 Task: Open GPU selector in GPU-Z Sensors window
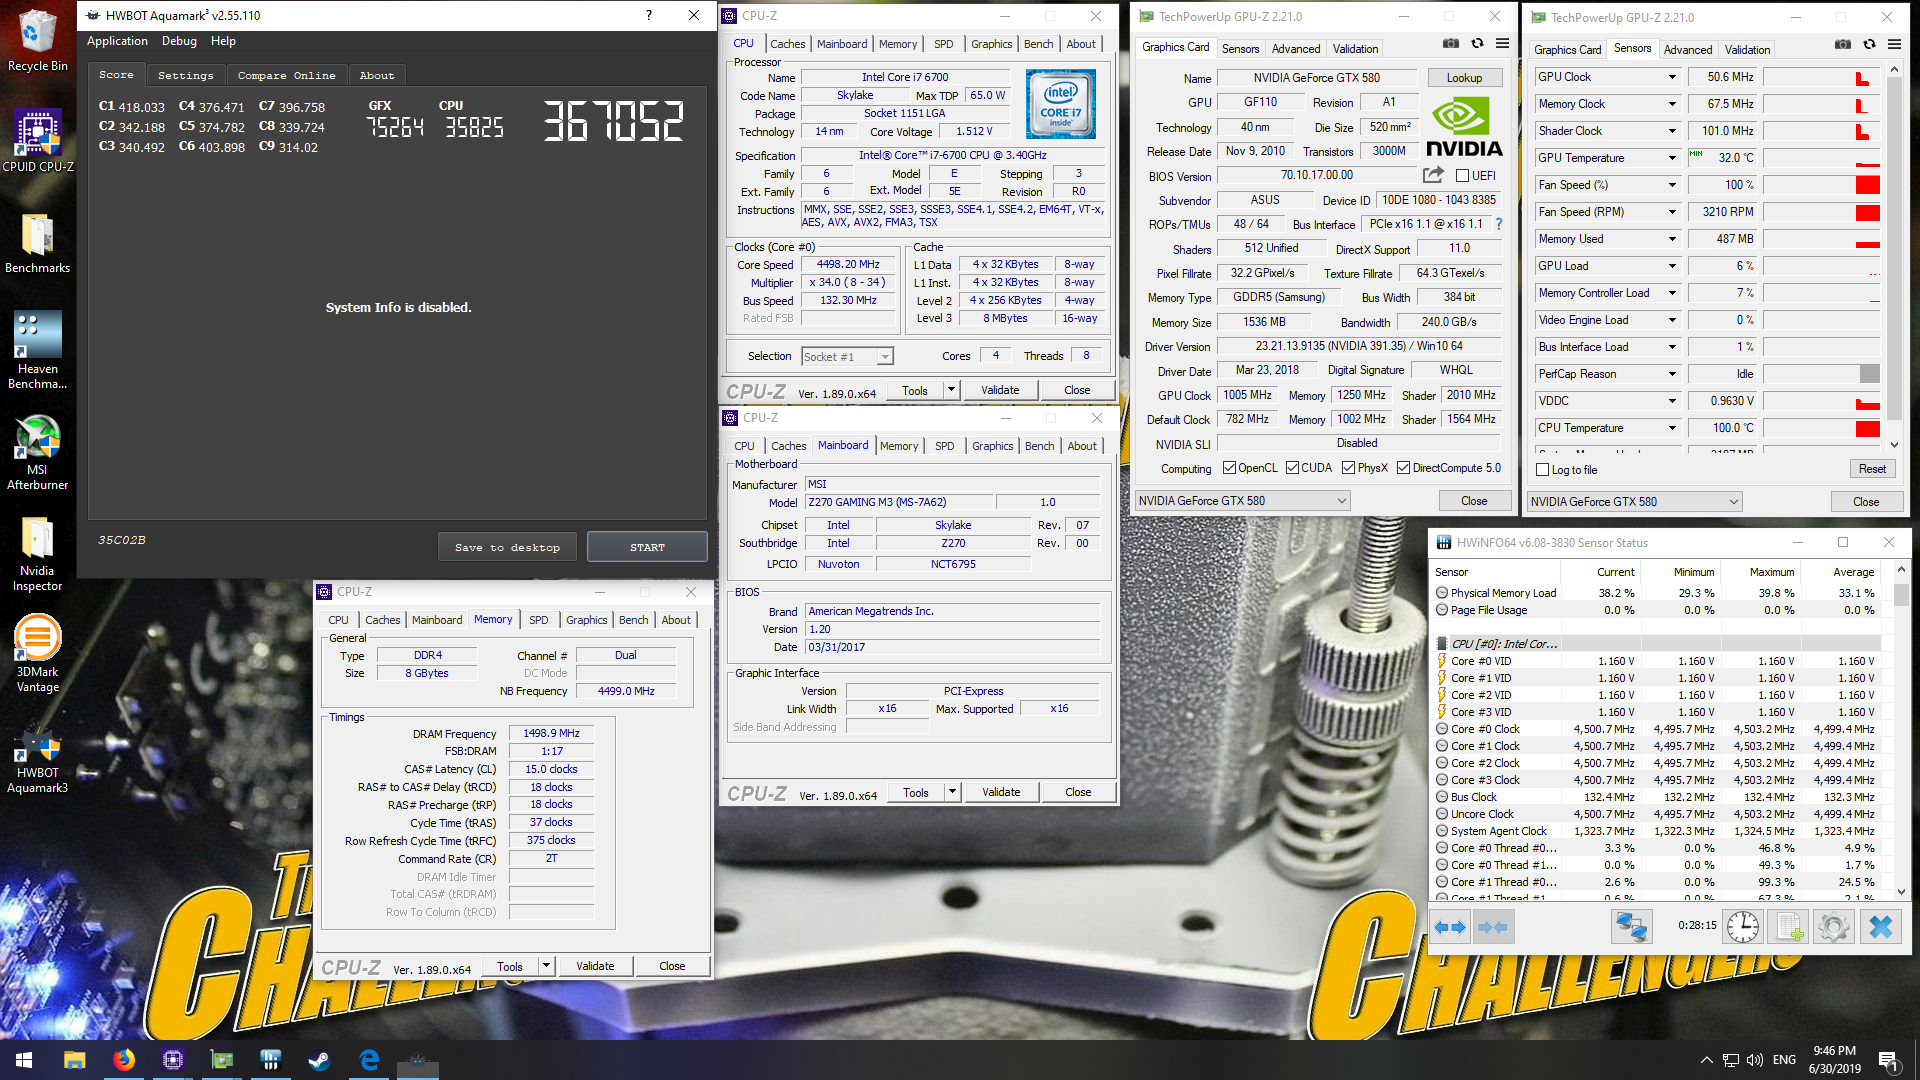[1634, 502]
